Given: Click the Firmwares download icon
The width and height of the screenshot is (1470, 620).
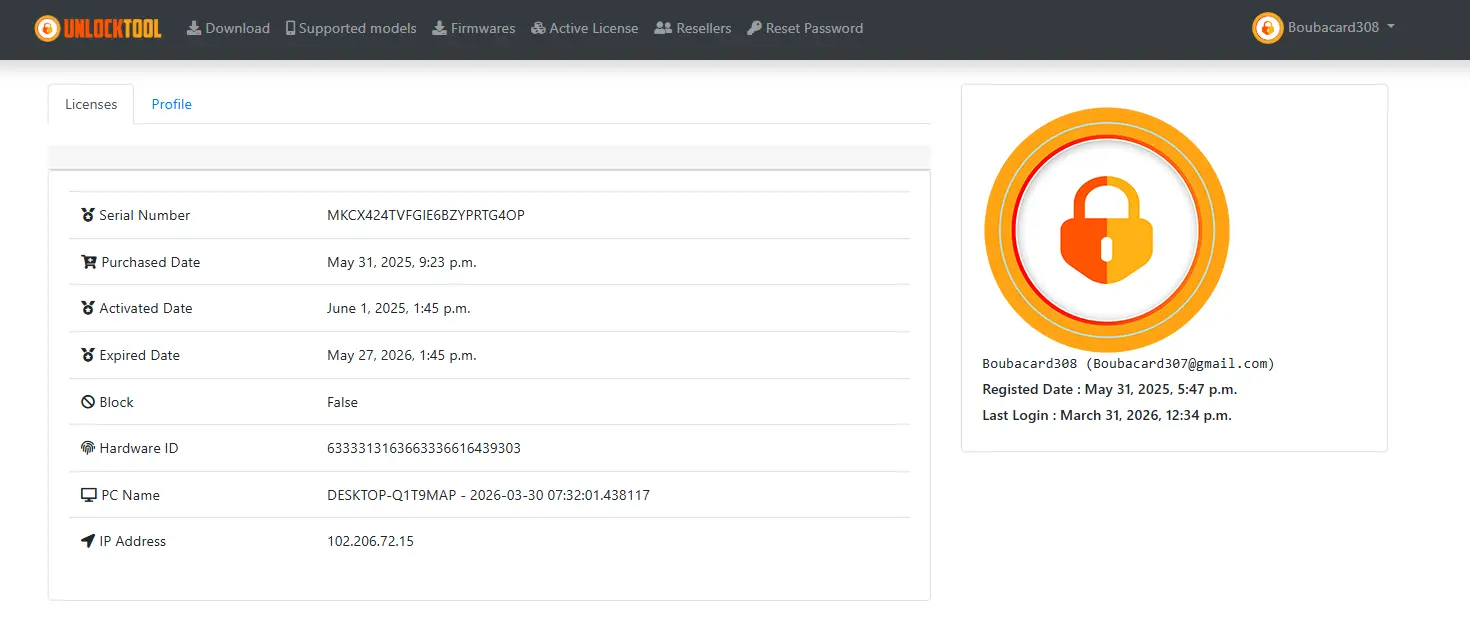Looking at the screenshot, I should tap(439, 28).
